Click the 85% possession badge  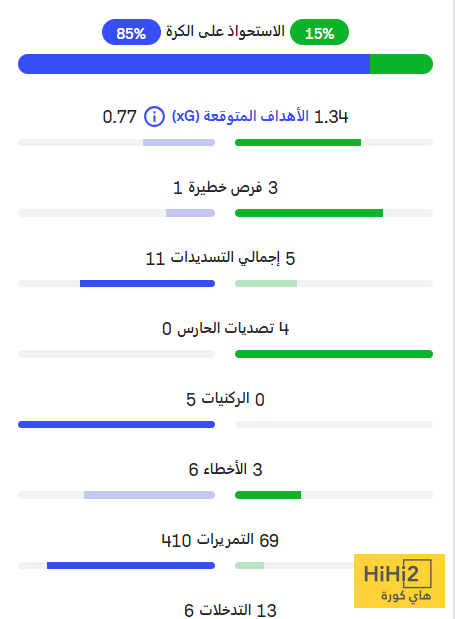(x=131, y=32)
